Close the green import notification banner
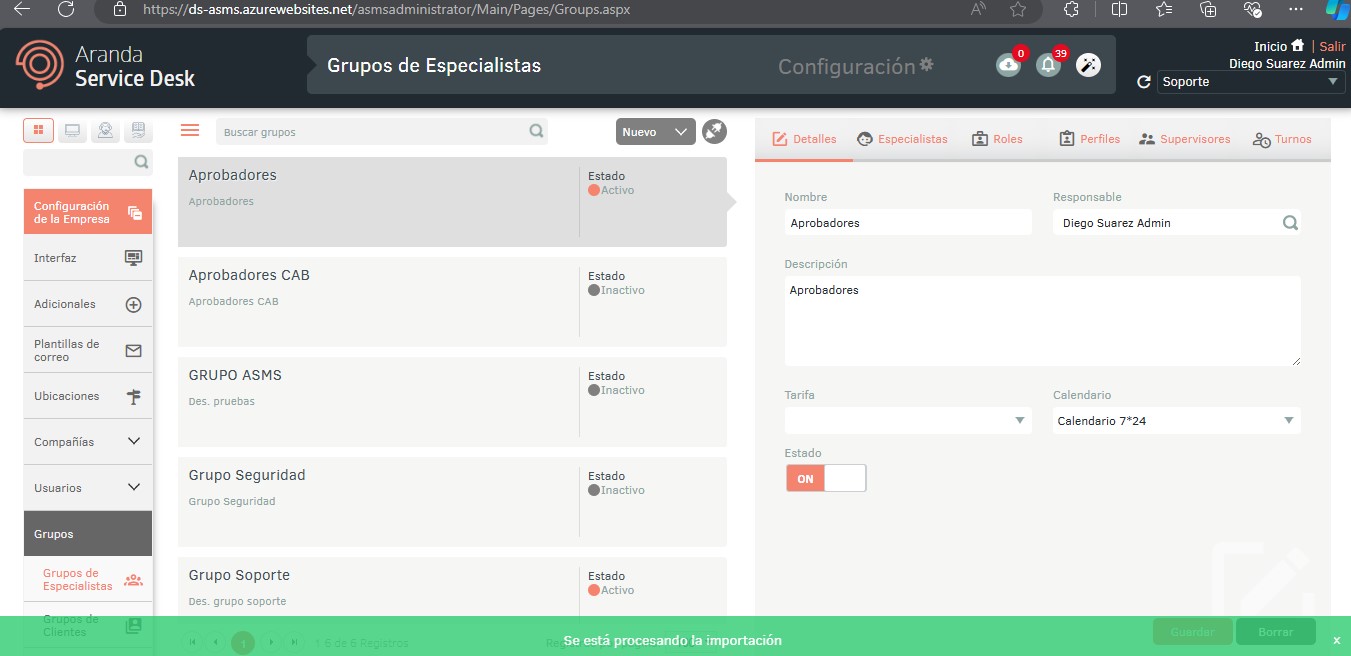Viewport: 1351px width, 656px height. coord(1336,640)
